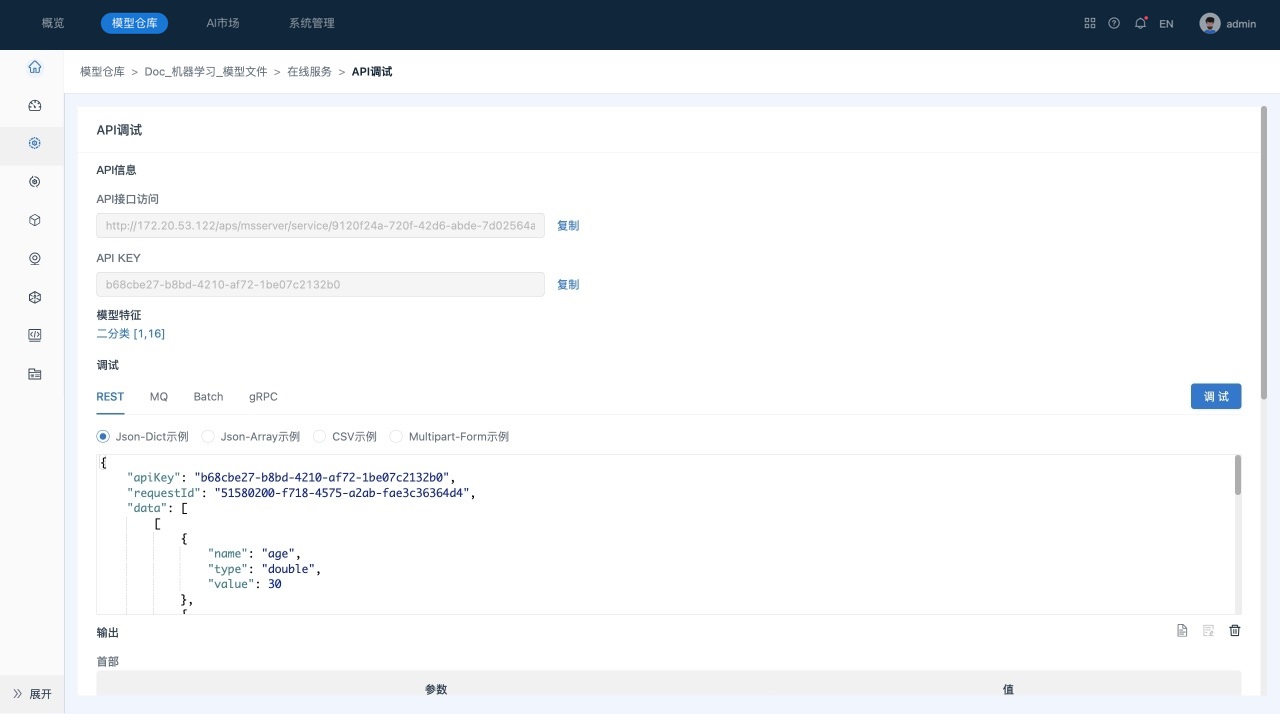
Task: Open the notification bell icon
Action: click(1140, 23)
